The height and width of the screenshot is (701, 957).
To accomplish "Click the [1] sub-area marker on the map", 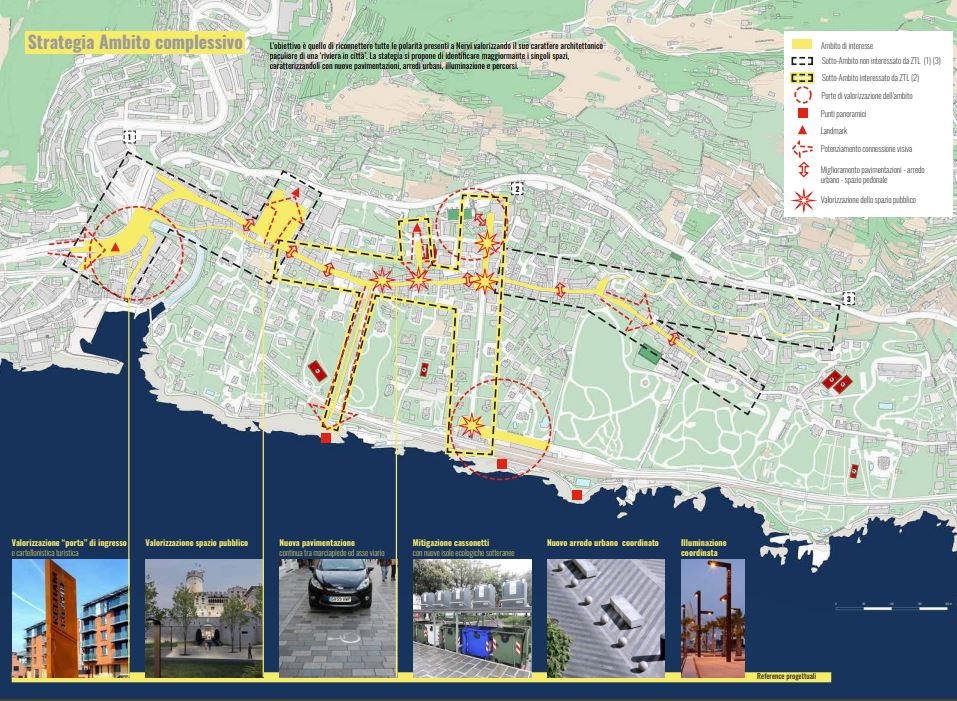I will point(129,136).
